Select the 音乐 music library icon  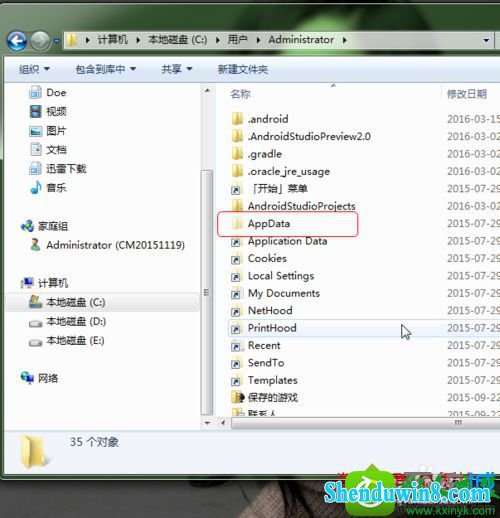[x=36, y=187]
